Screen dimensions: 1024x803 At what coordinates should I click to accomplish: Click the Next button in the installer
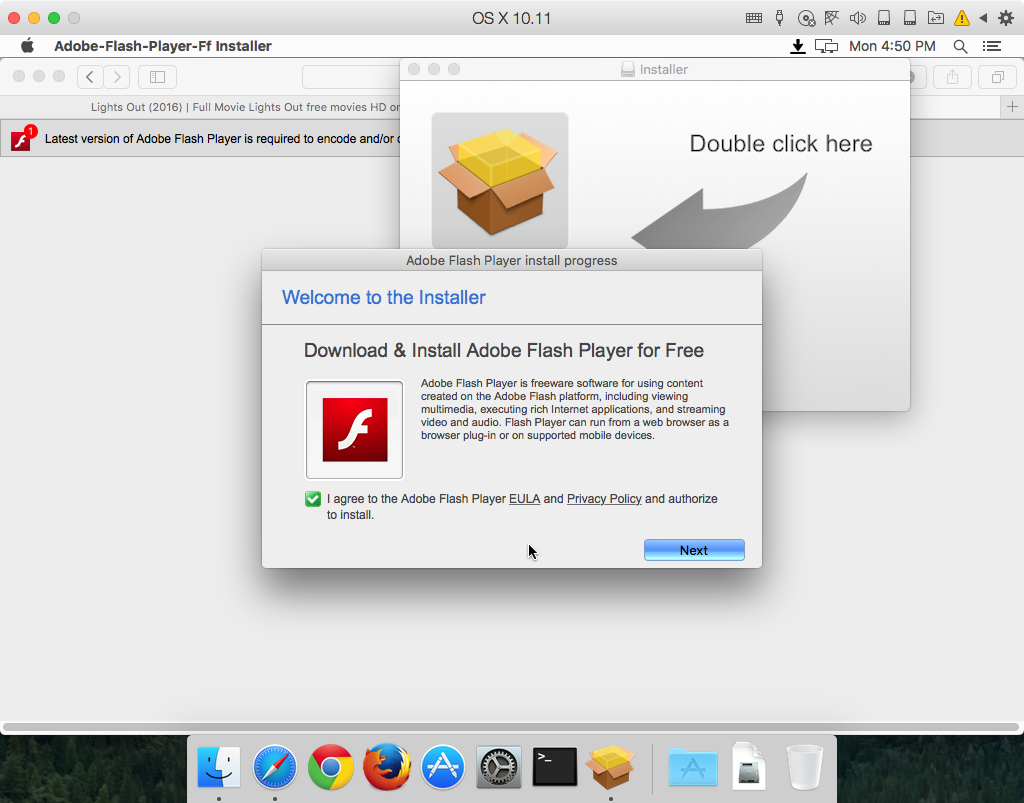coord(694,550)
